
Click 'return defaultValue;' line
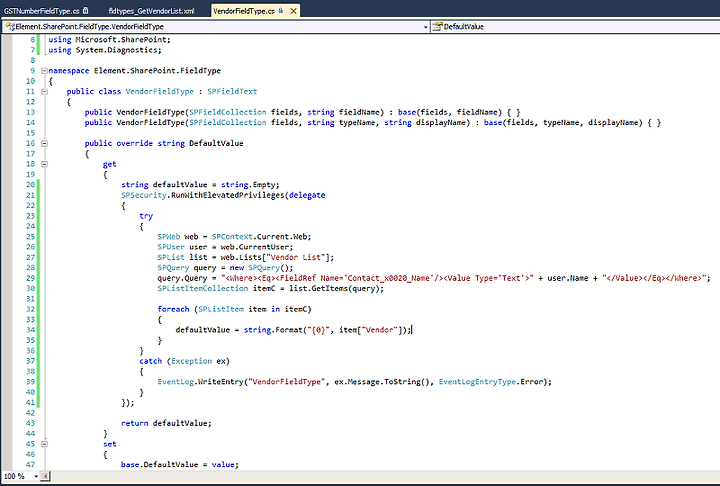pos(166,423)
